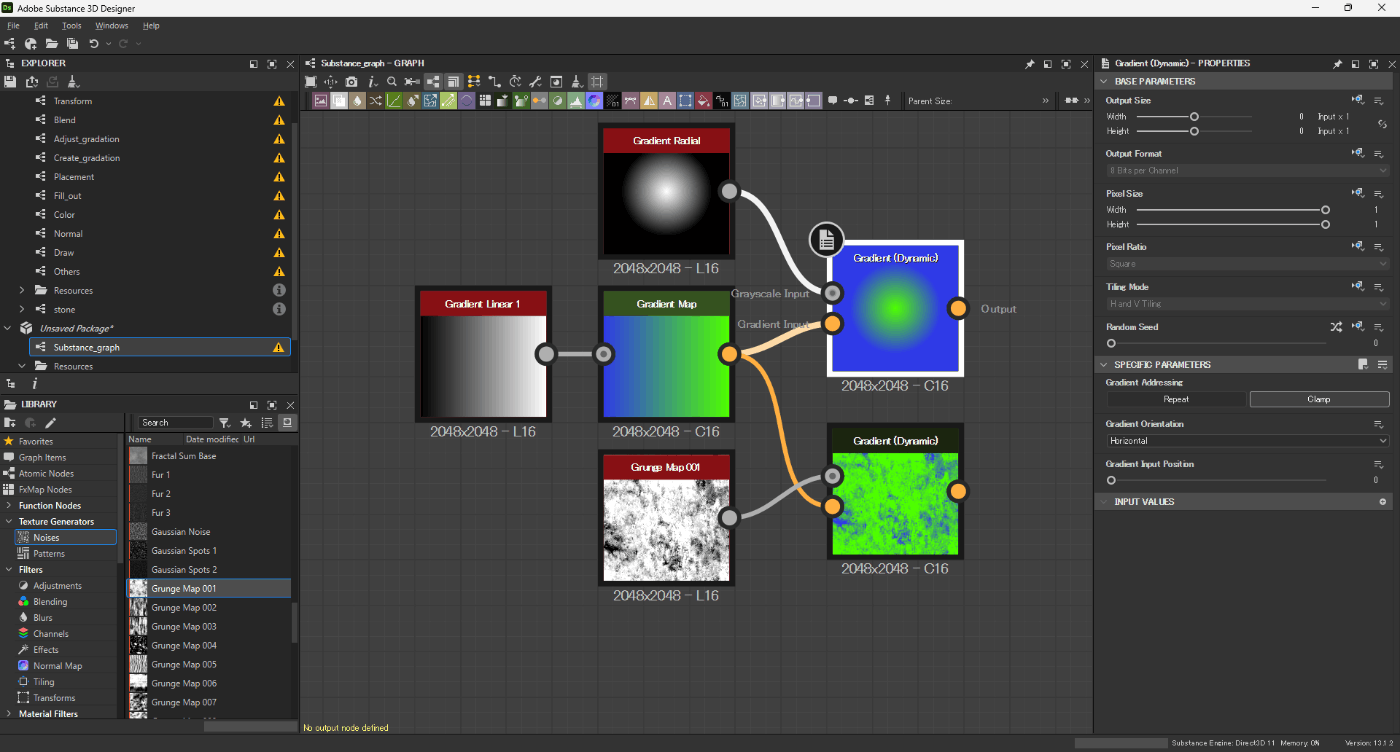Select Gaussian Noise in the Library list

point(210,531)
